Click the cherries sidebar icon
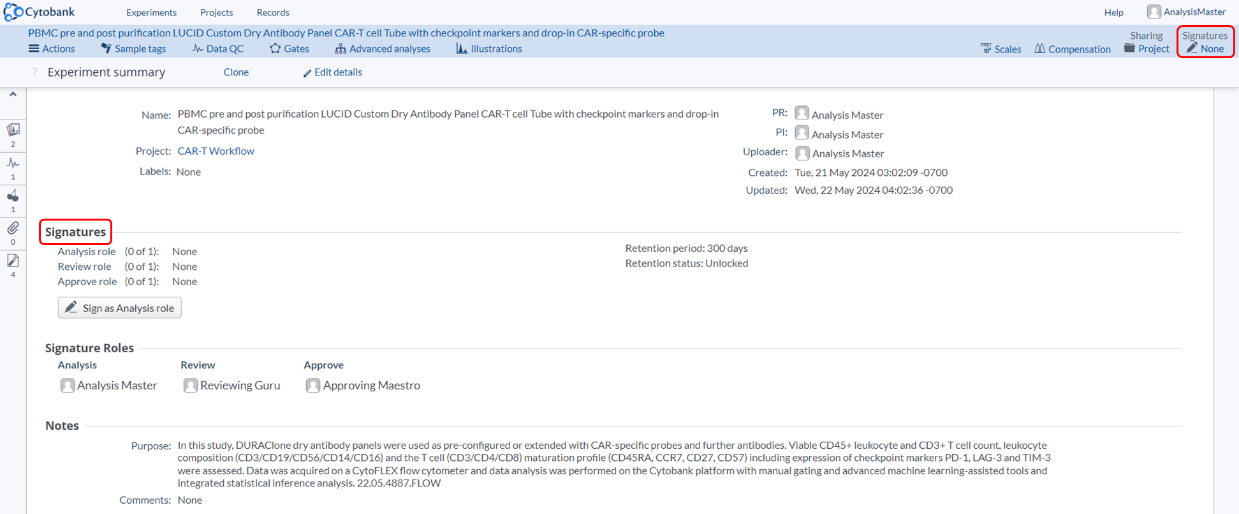 tap(13, 196)
